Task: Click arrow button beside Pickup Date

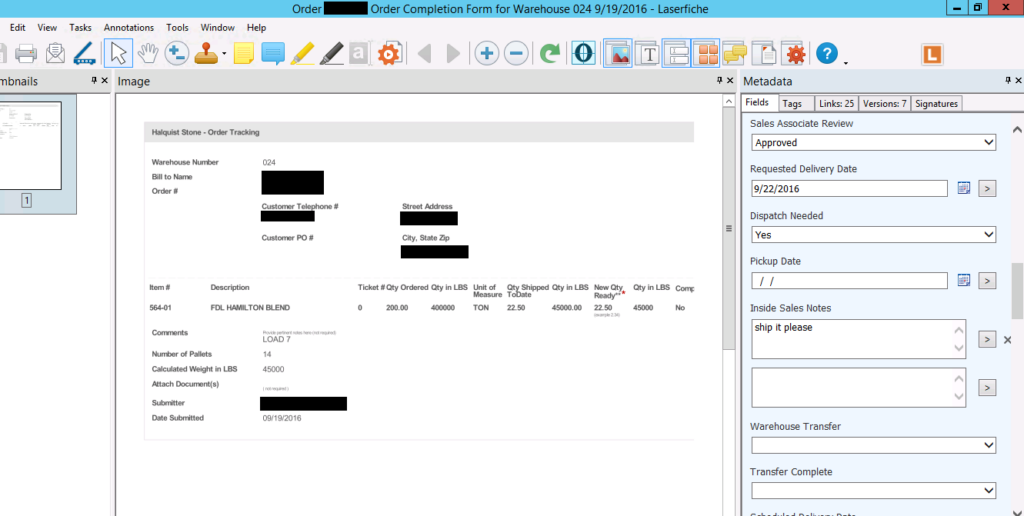Action: pyautogui.click(x=987, y=281)
